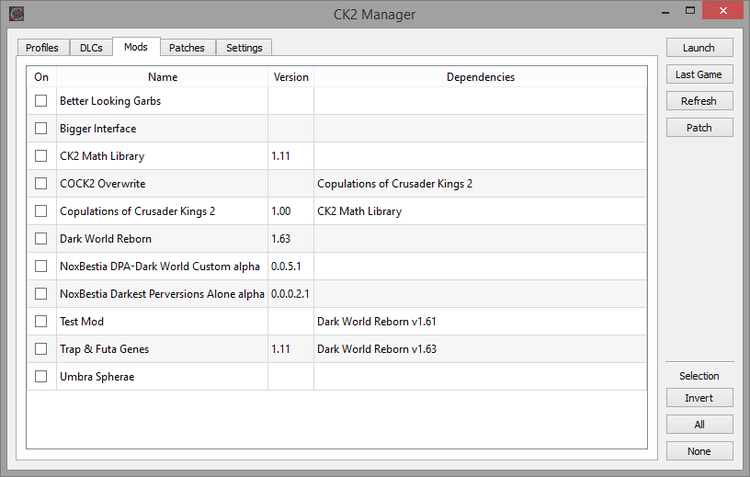Enable NoxBestia Darkest Perversions Alone alpha checkbox
The image size is (750, 477).
coord(41,294)
